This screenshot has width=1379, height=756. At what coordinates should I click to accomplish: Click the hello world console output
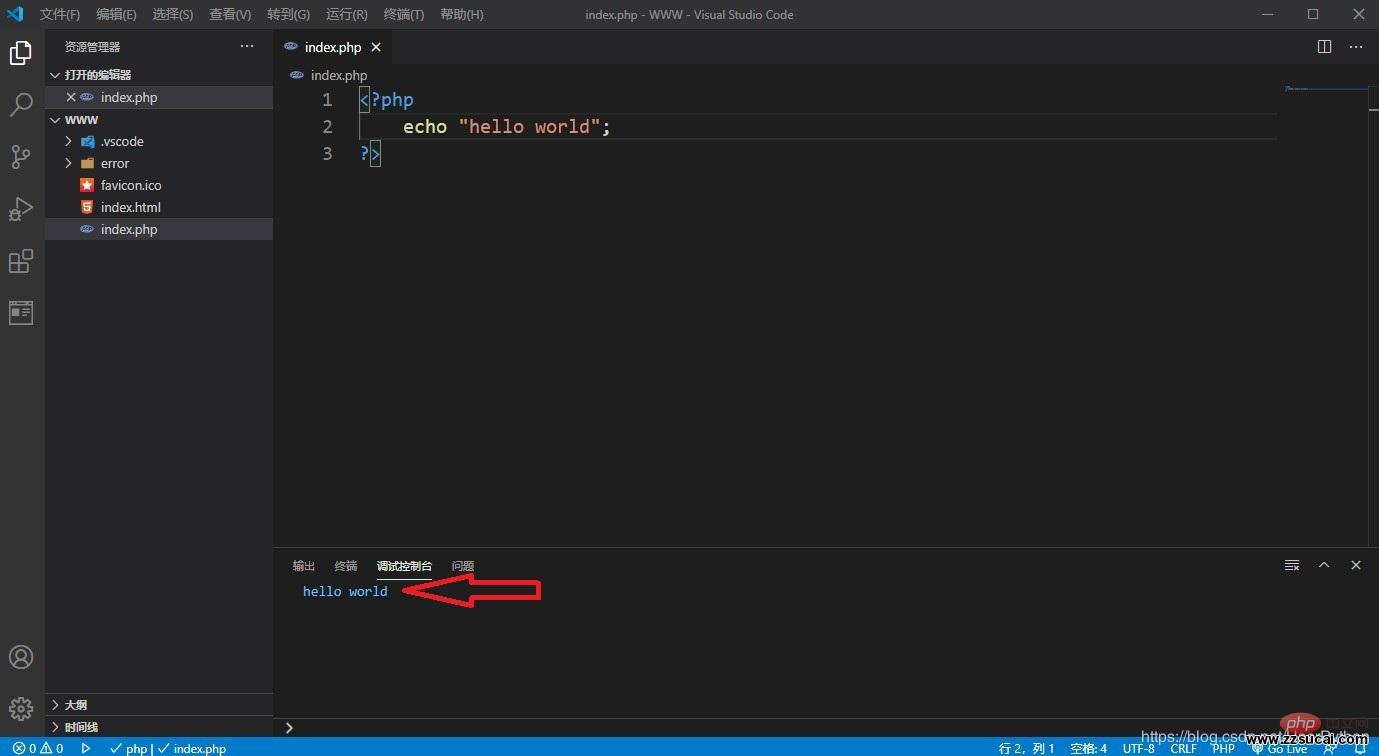pyautogui.click(x=345, y=591)
